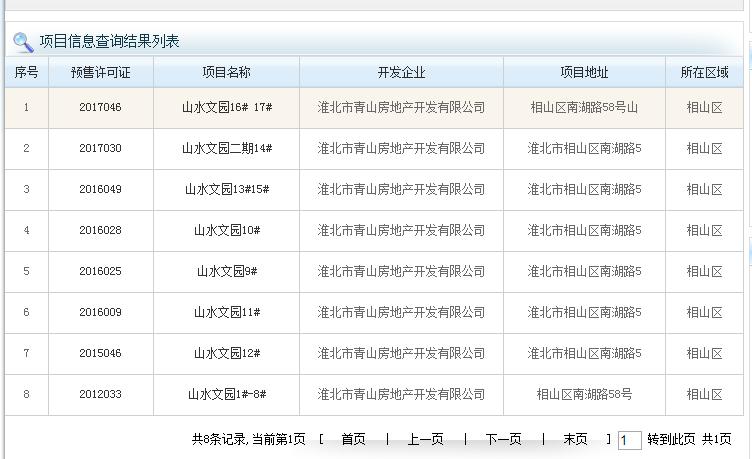Click the 开发企业 column header
752x459 pixels.
point(401,72)
